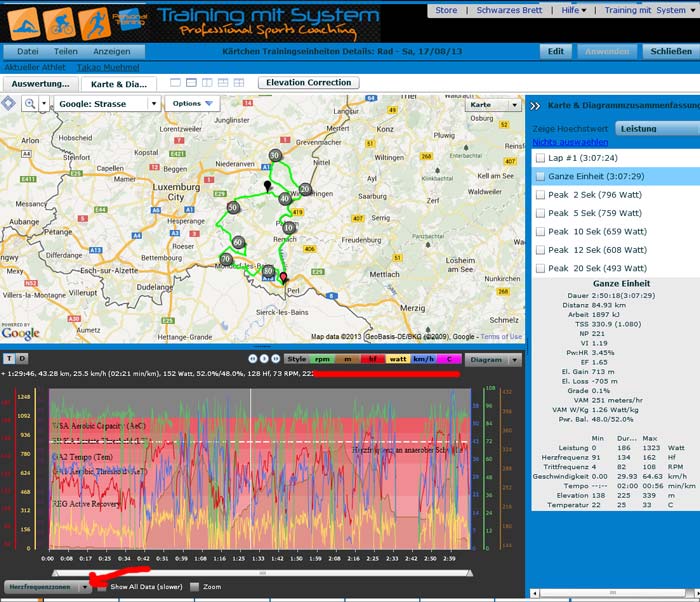Image resolution: width=700 pixels, height=602 pixels.
Task: Check Peak 20 Sek (493 Watt)
Action: point(540,268)
